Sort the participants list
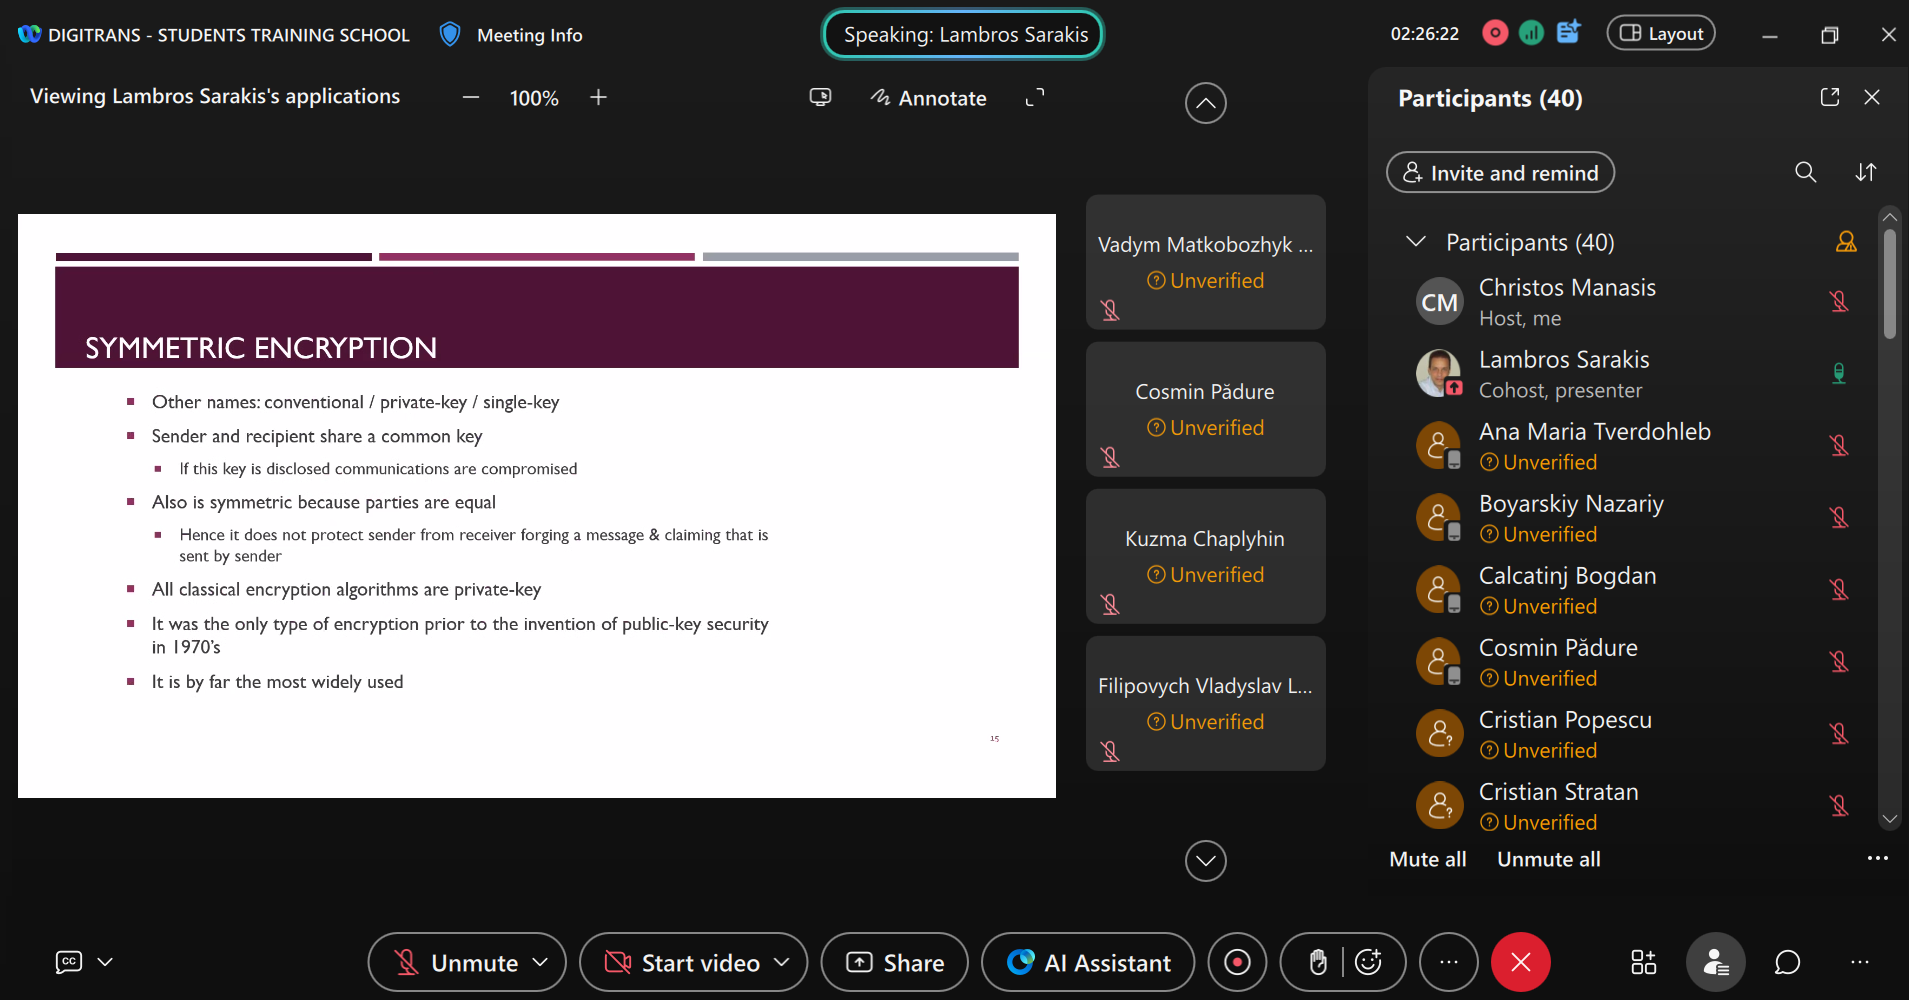Screen dimensions: 1909x1000 click(x=1865, y=172)
